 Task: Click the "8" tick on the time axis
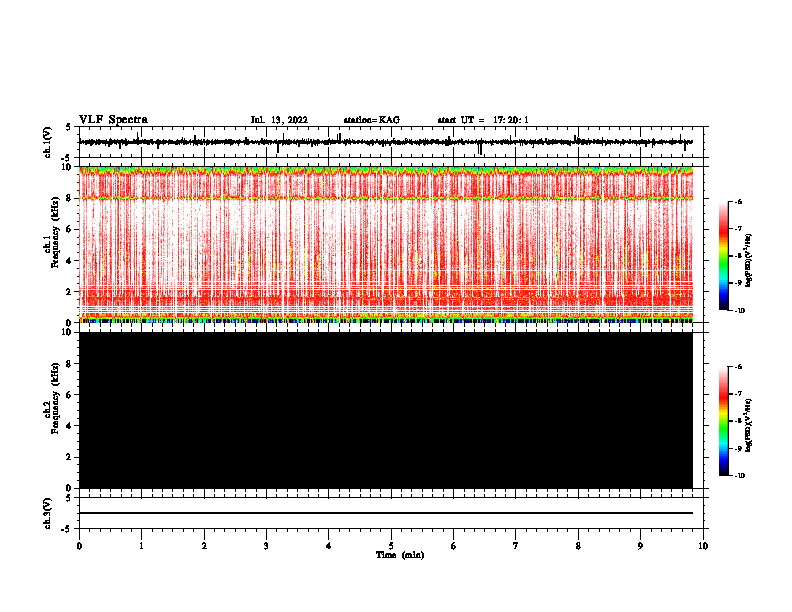click(578, 546)
